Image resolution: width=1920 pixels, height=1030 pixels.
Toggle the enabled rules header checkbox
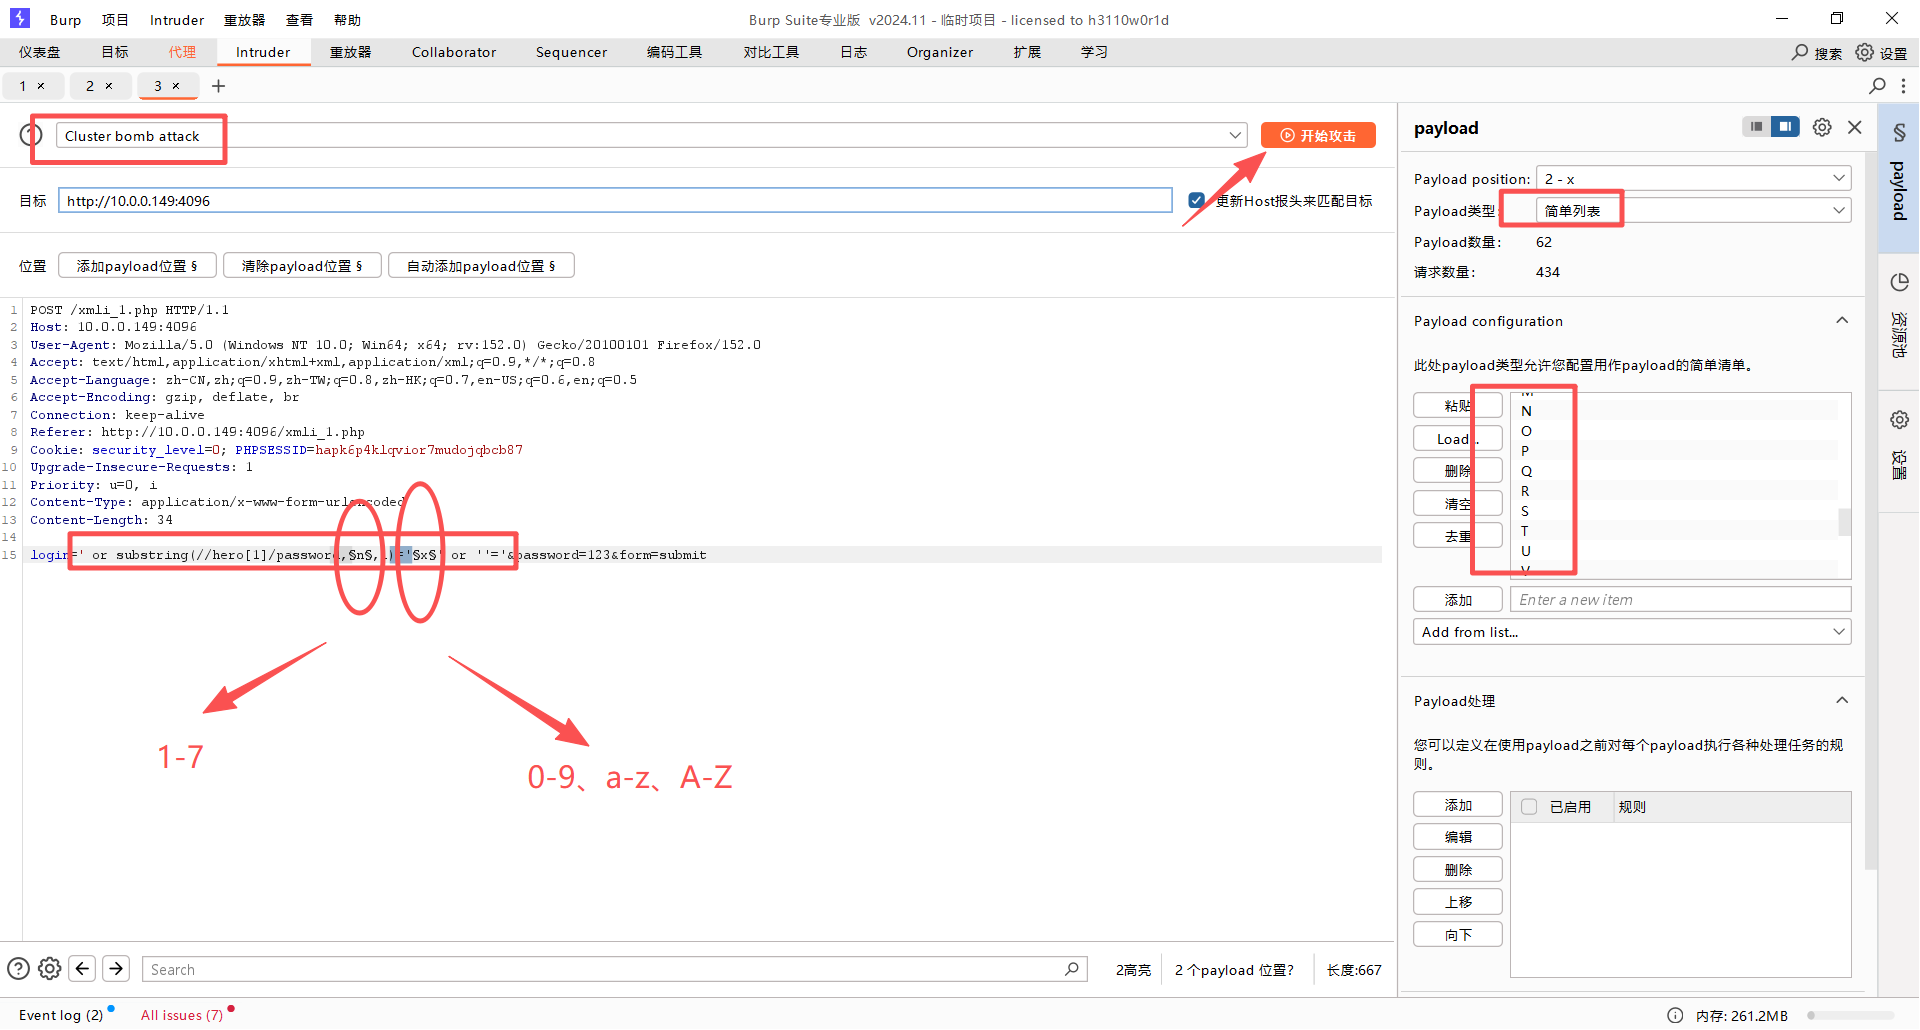(1529, 807)
